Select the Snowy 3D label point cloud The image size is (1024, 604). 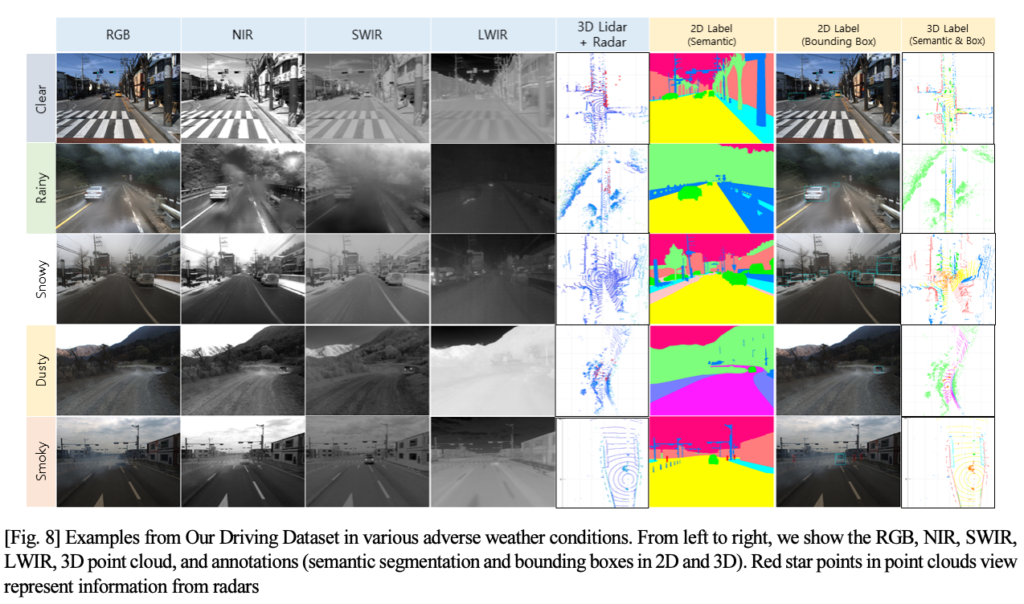(x=948, y=279)
